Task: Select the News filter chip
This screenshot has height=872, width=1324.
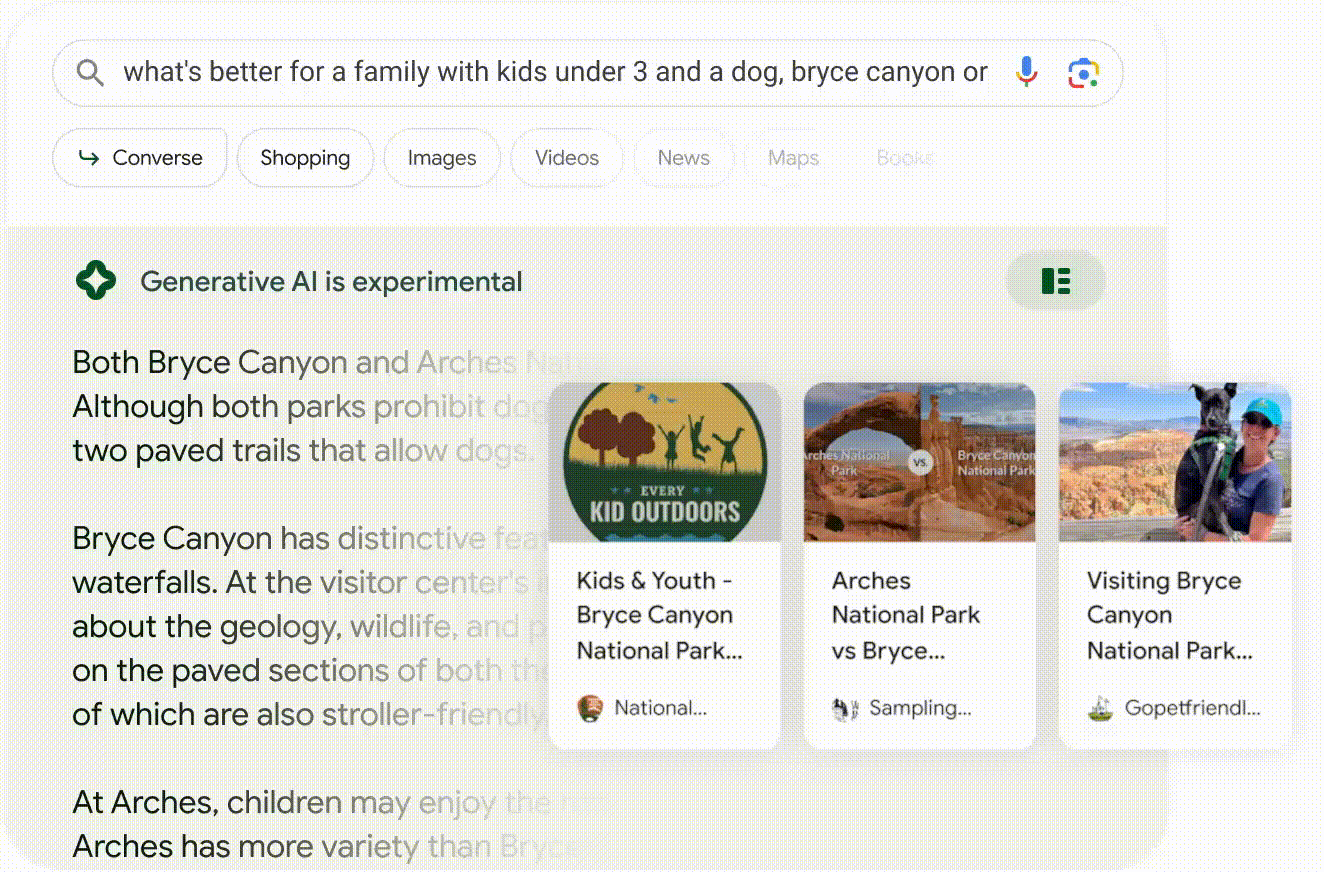Action: click(x=683, y=158)
